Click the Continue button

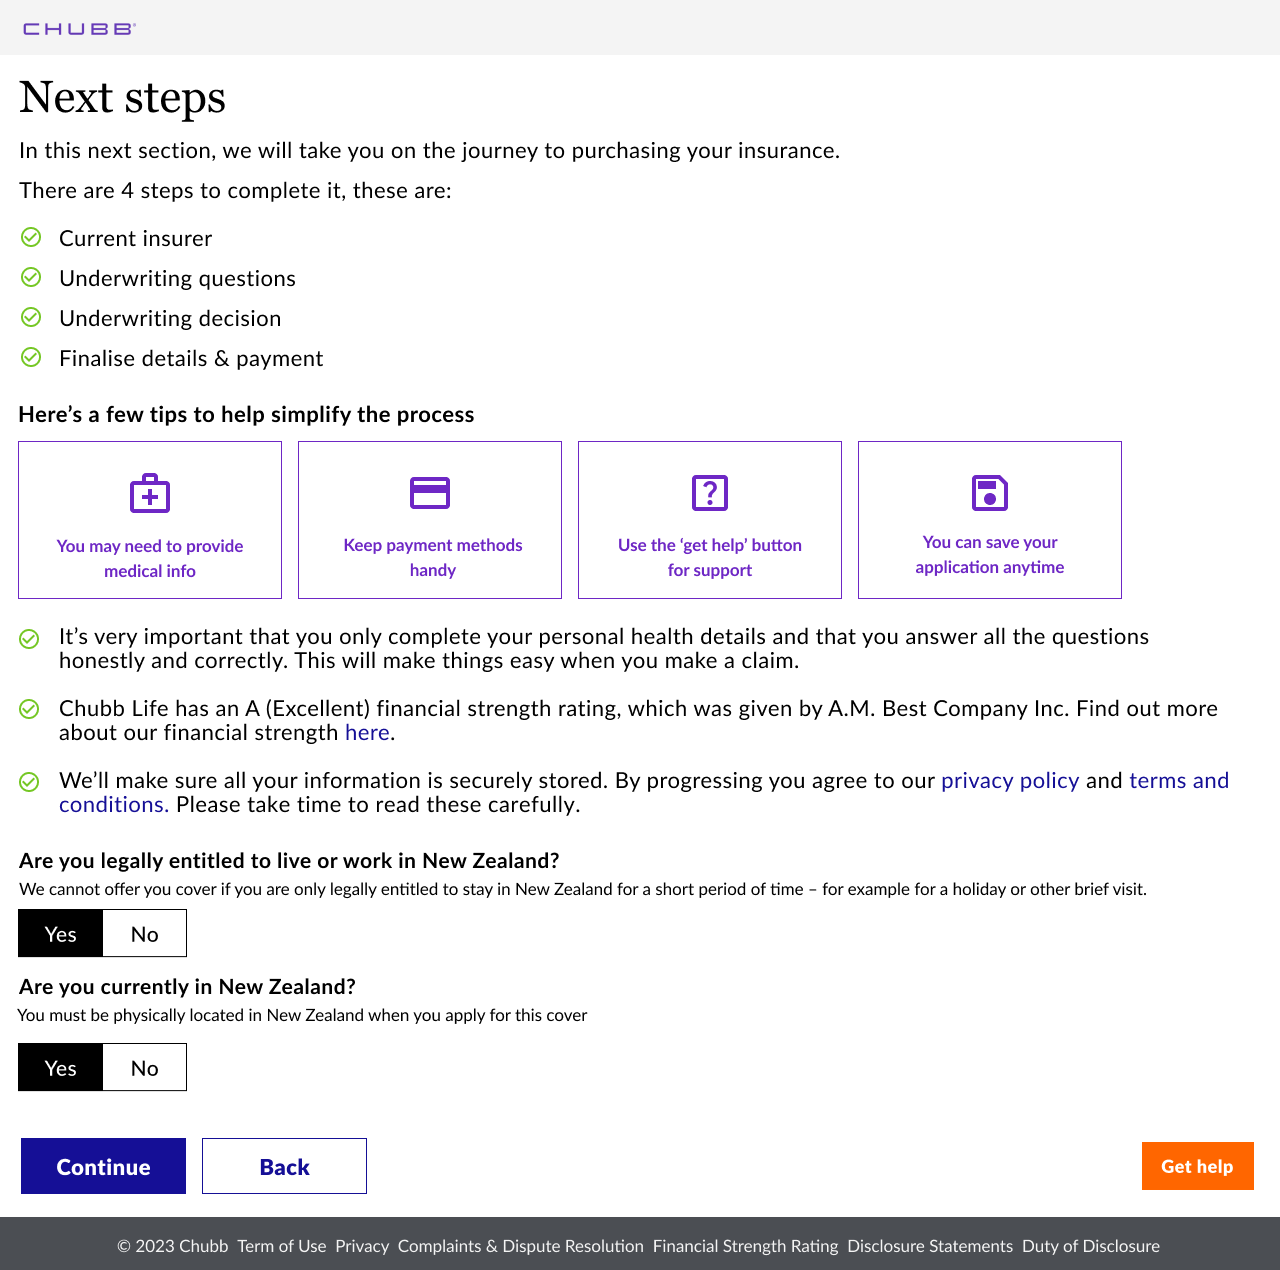(x=103, y=1166)
